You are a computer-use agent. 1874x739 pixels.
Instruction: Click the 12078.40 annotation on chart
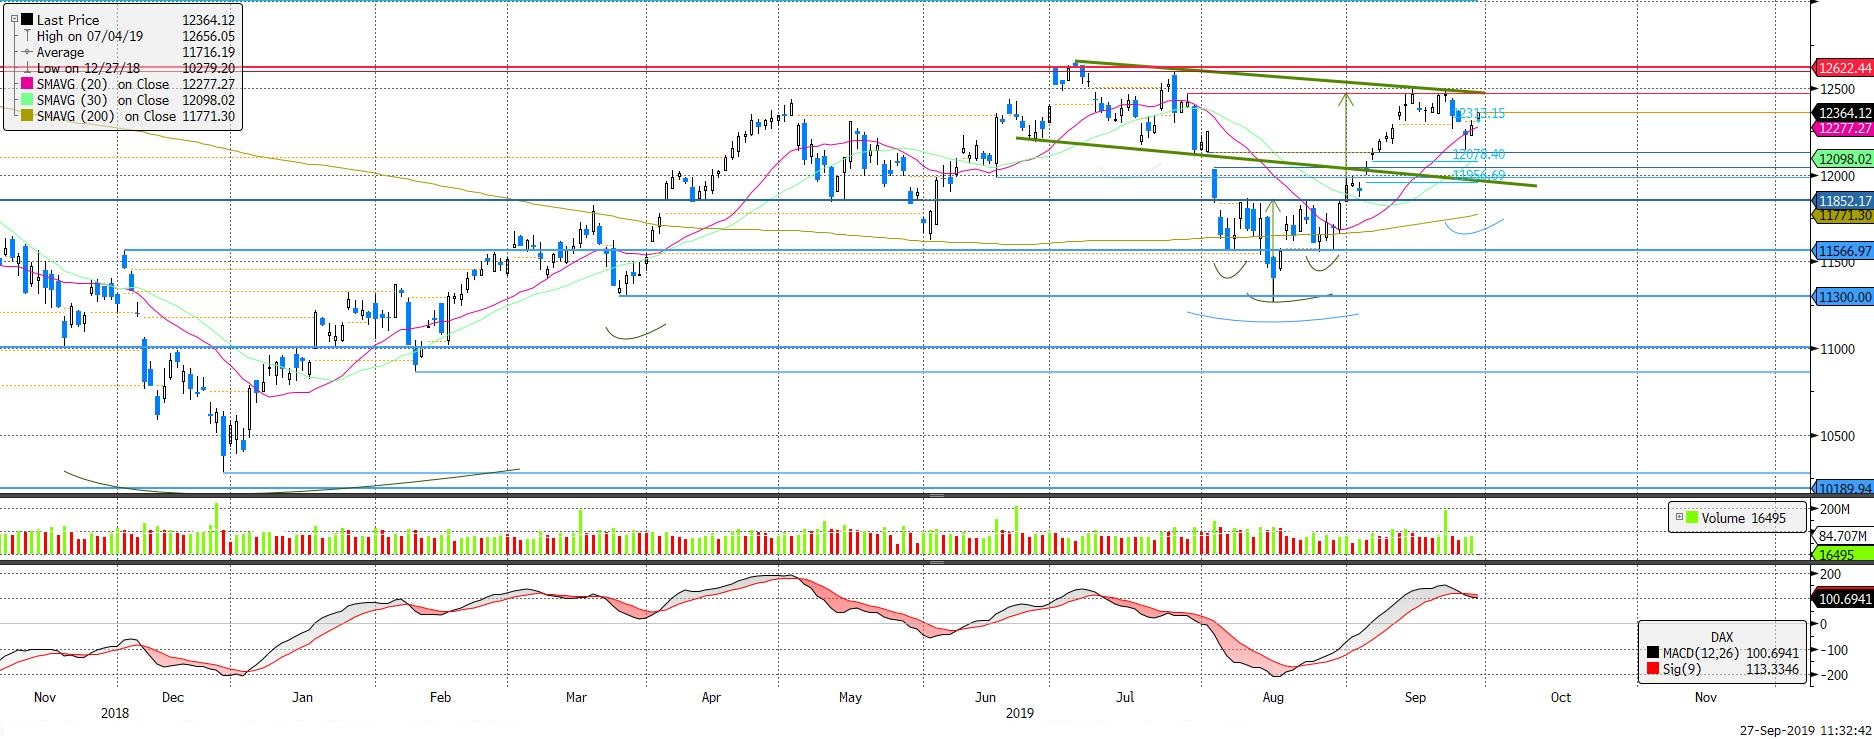[x=1478, y=155]
